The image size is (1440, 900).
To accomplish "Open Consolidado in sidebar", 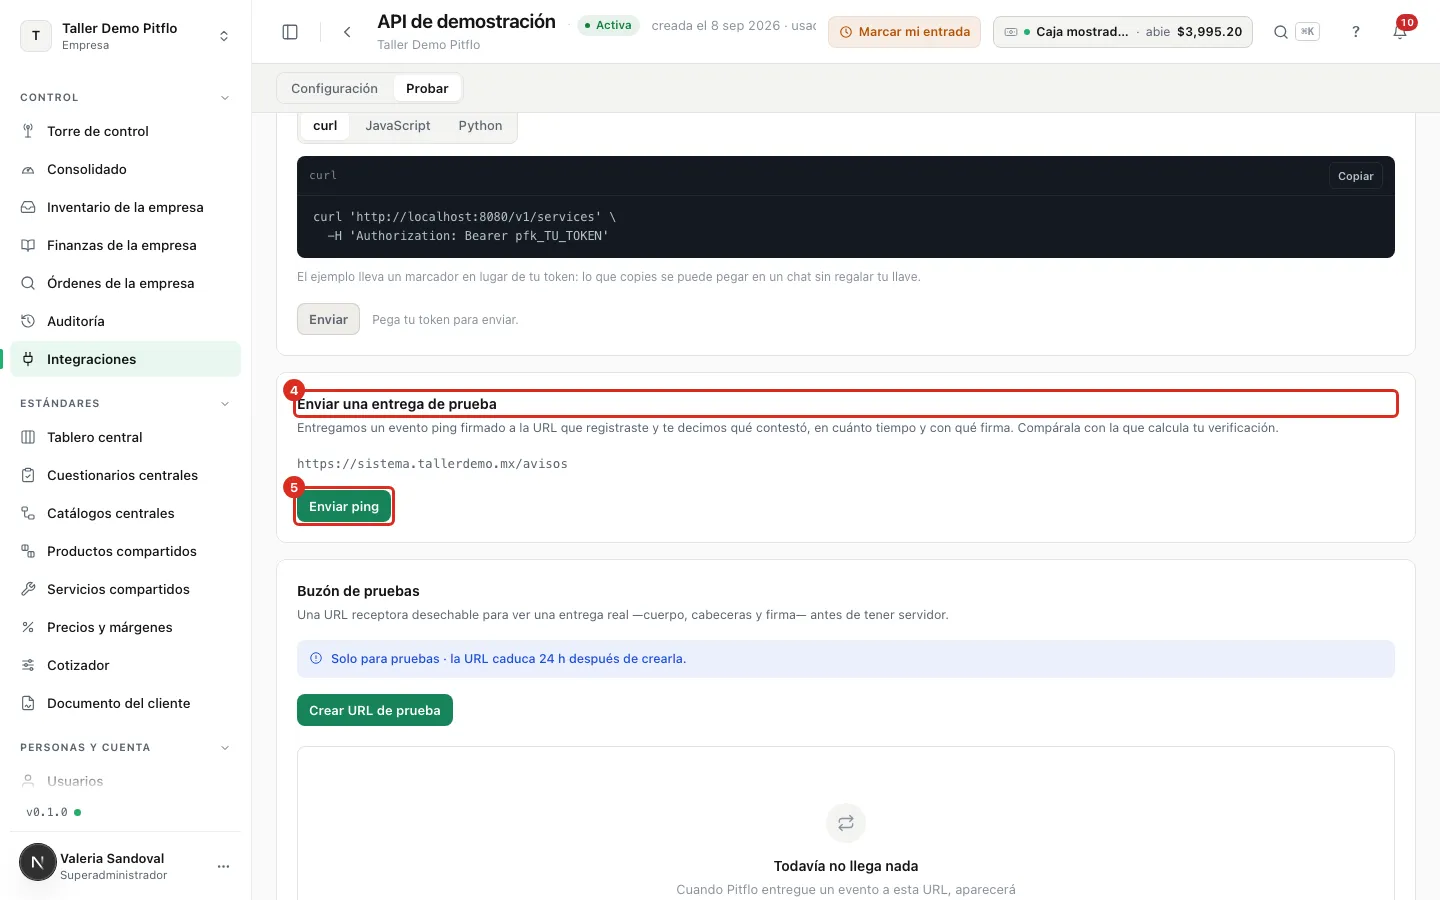I will tap(125, 169).
